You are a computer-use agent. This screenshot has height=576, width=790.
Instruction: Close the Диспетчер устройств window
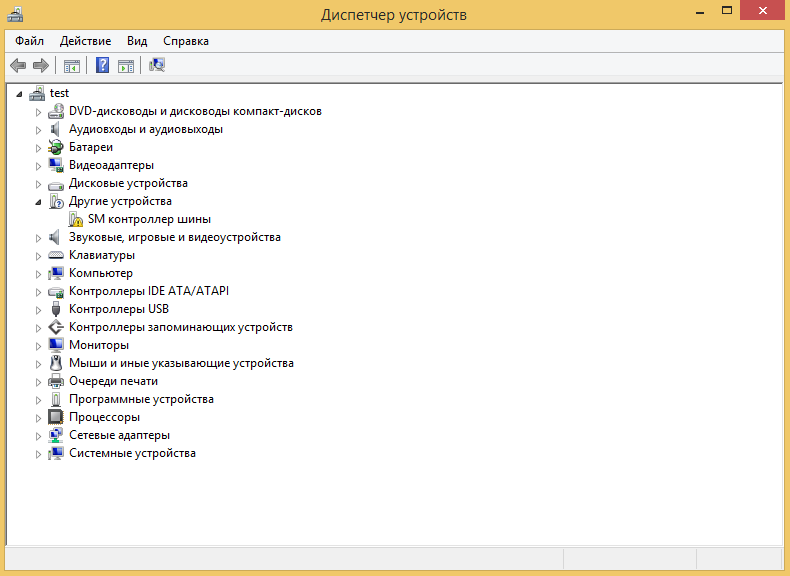click(763, 10)
